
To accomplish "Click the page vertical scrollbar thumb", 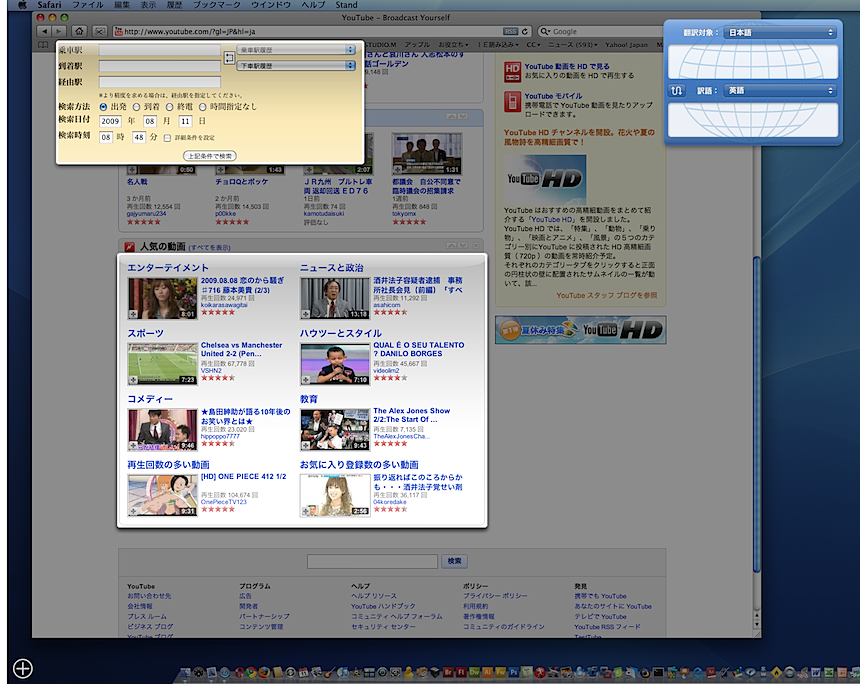I will tap(757, 415).
